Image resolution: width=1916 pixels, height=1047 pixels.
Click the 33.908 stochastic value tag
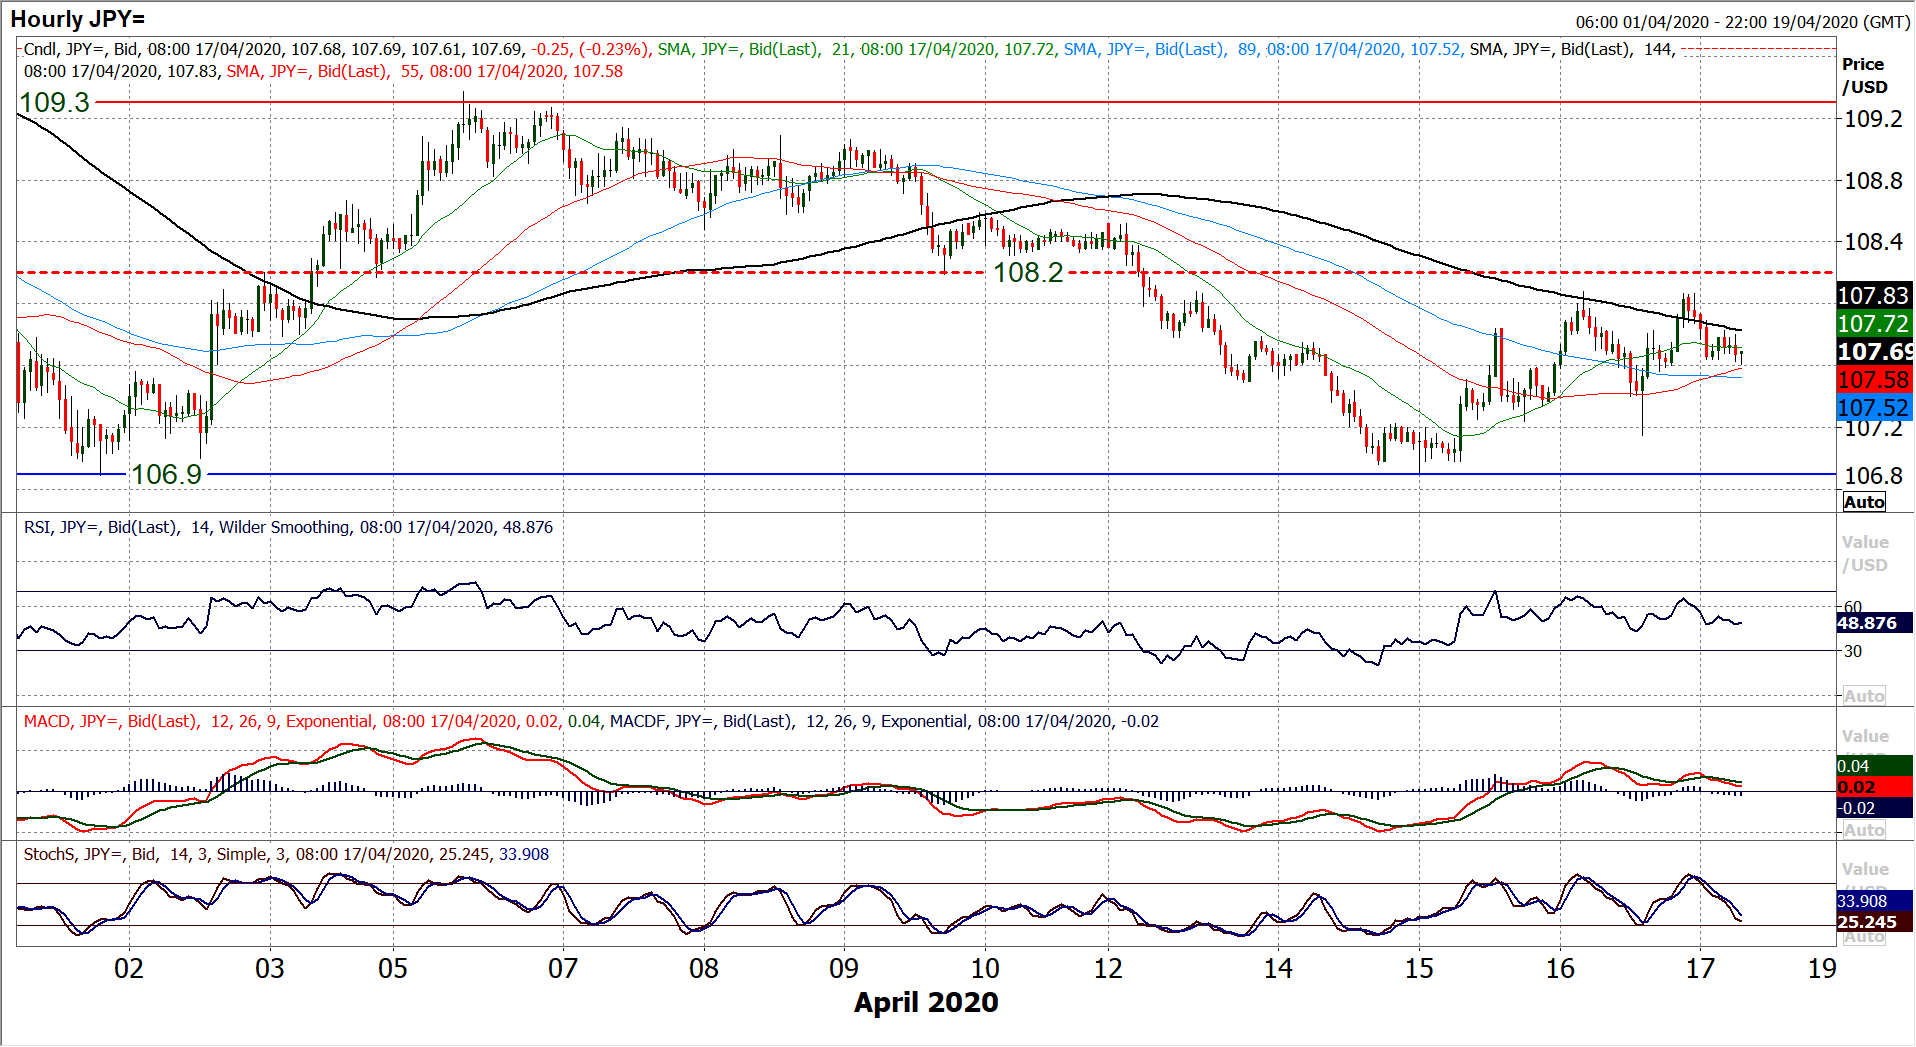(1874, 901)
